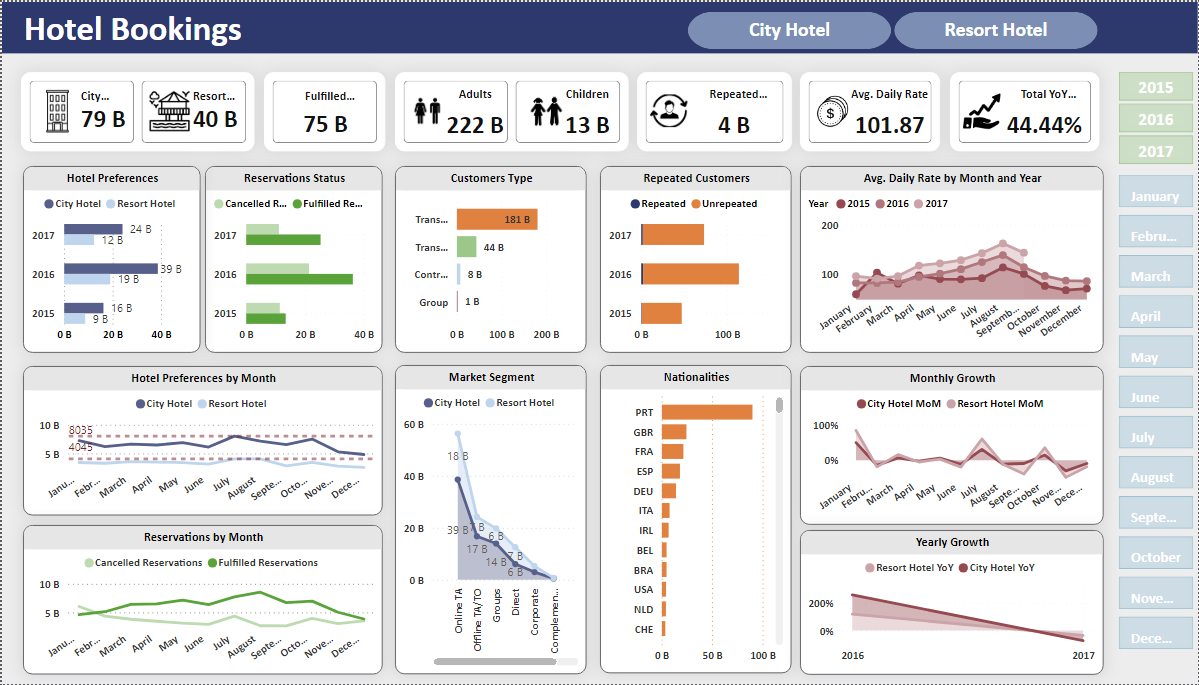This screenshot has height=685, width=1199.
Task: Select the Resort Hotel filter button
Action: coord(996,30)
